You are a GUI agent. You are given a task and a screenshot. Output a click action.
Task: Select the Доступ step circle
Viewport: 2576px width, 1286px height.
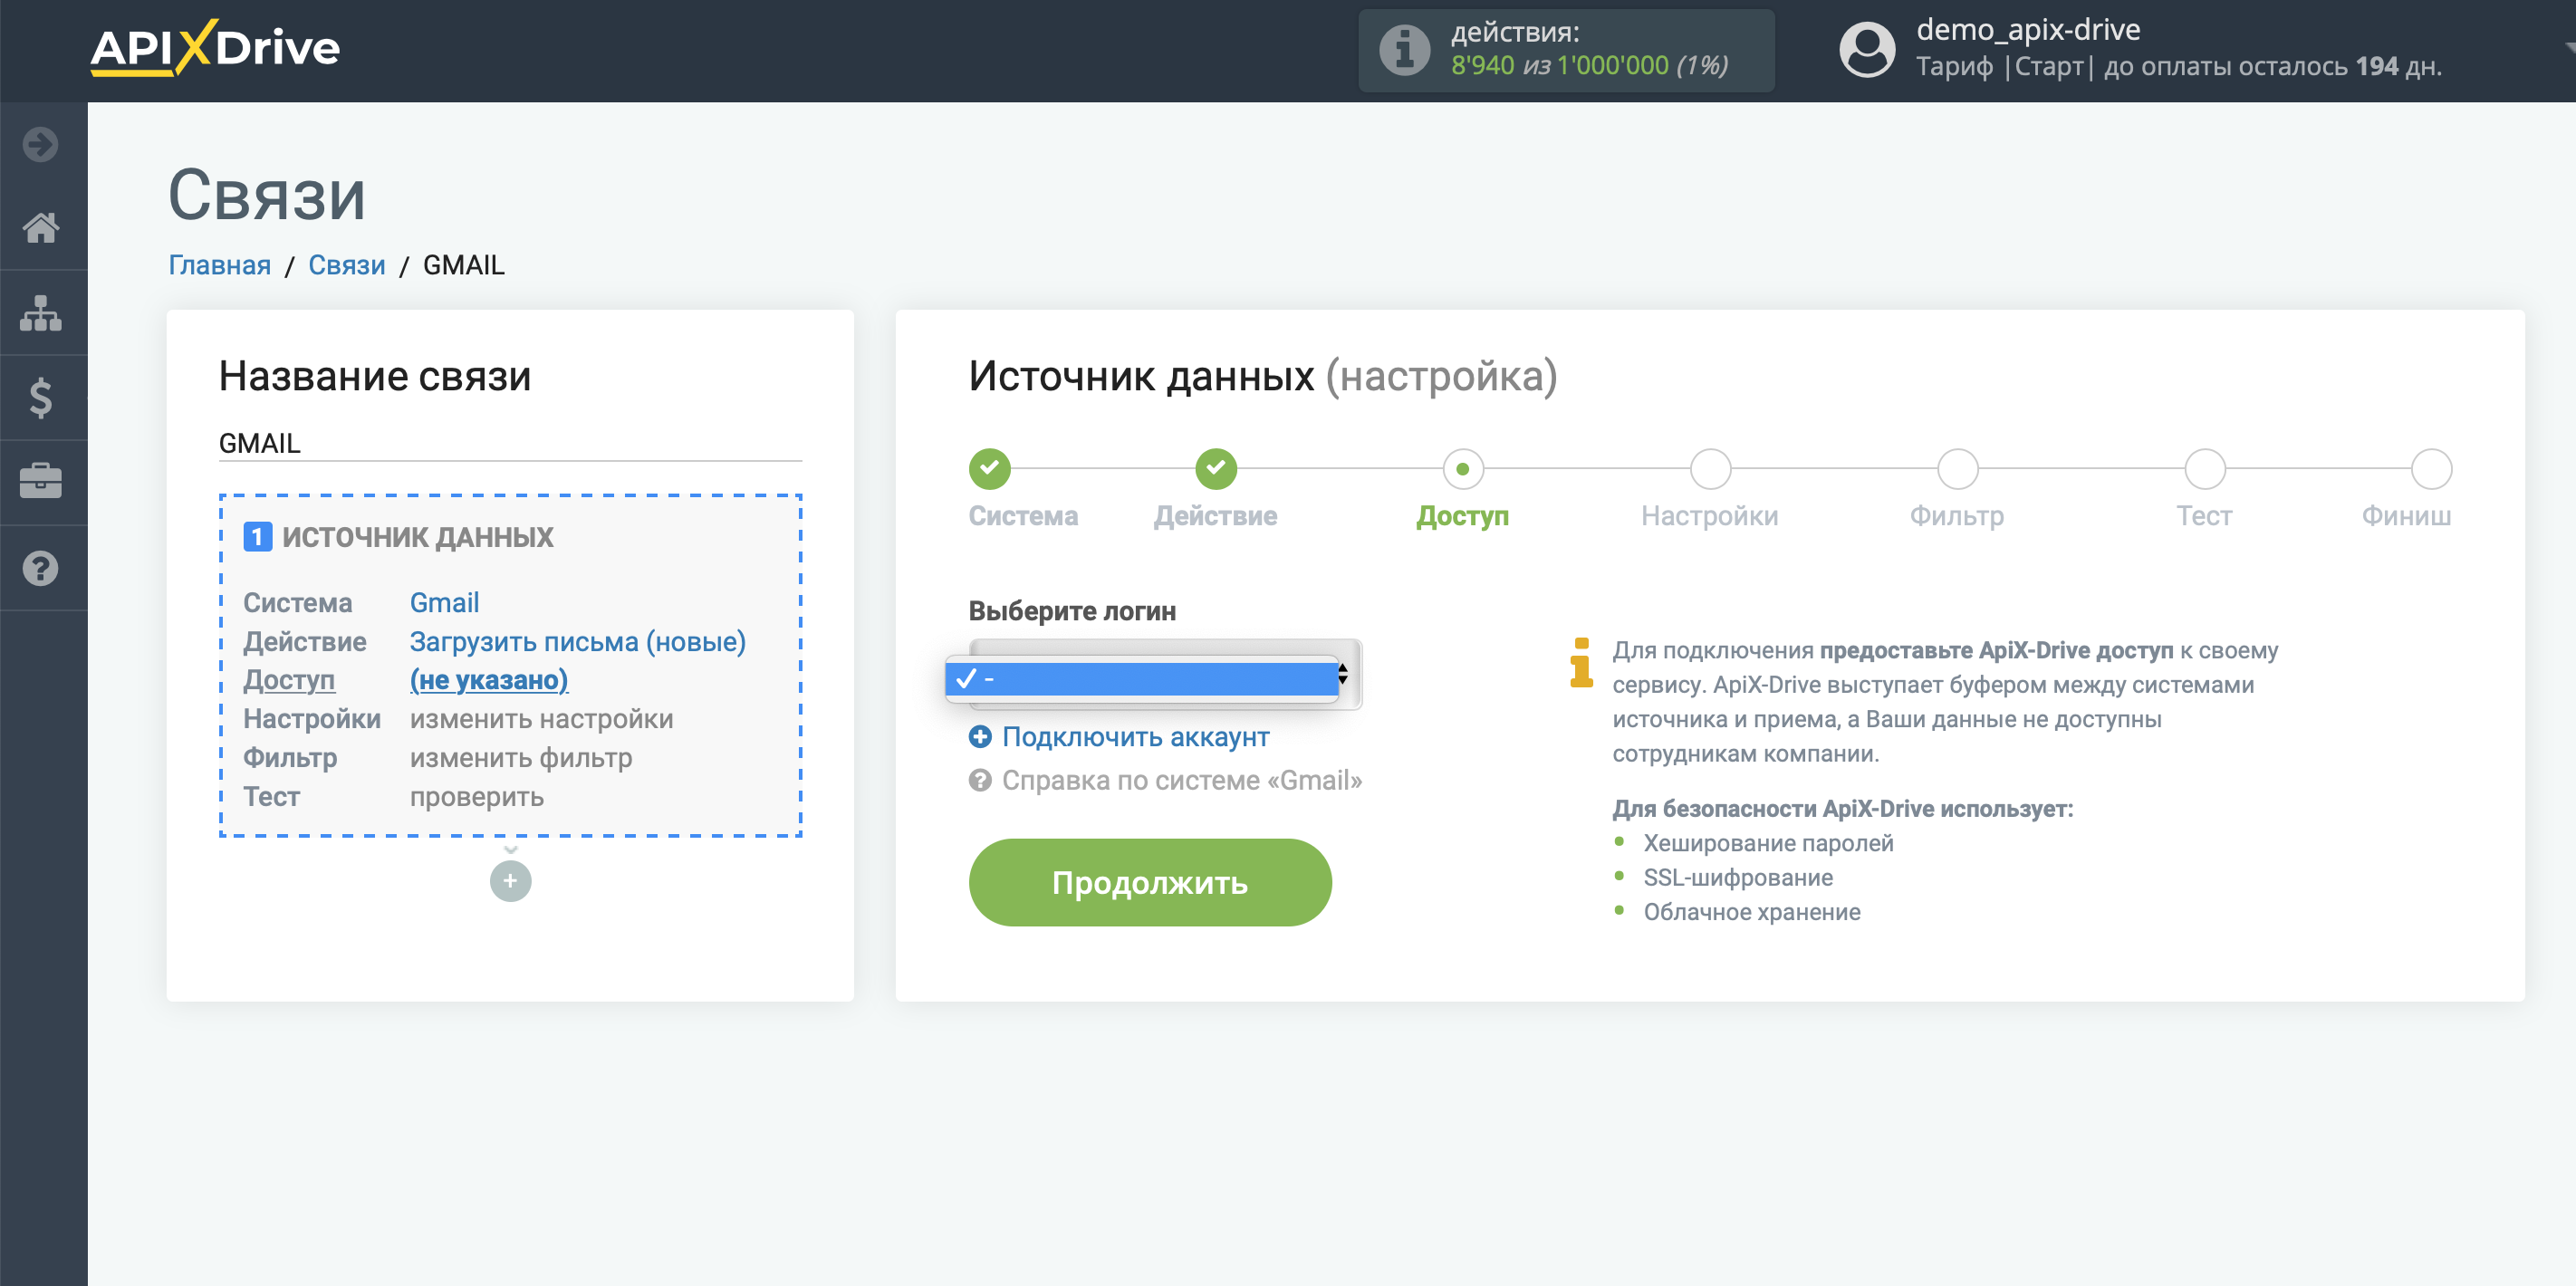[x=1462, y=468]
